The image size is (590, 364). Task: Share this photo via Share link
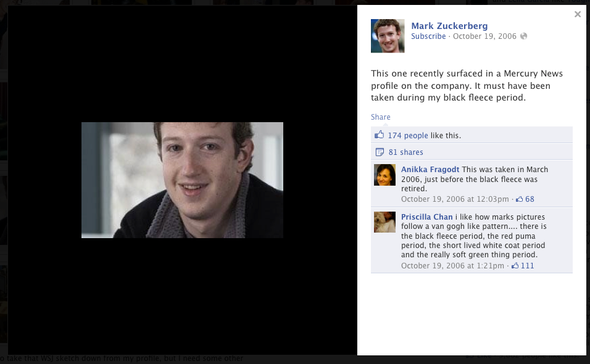pyautogui.click(x=380, y=117)
